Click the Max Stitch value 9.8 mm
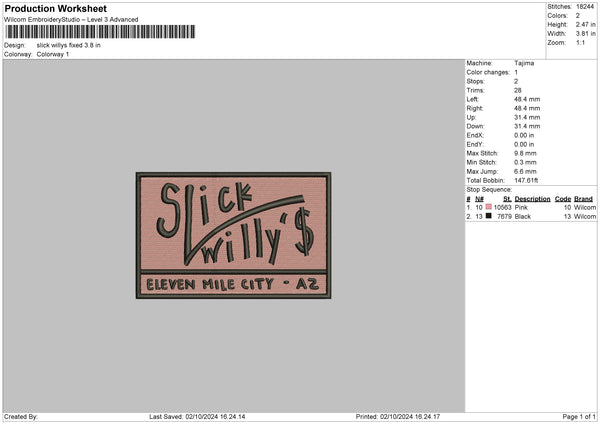Viewport: 600px width, 424px height. pos(525,153)
